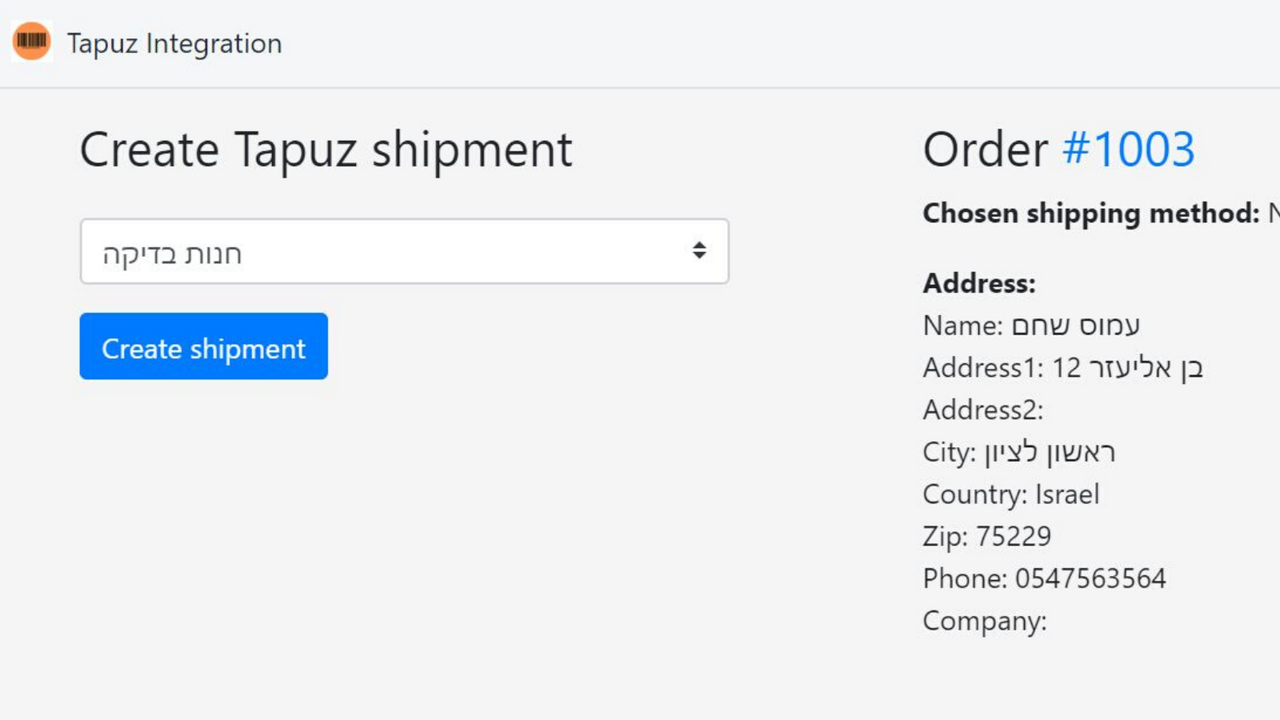Click the empty Company field label

(x=984, y=620)
